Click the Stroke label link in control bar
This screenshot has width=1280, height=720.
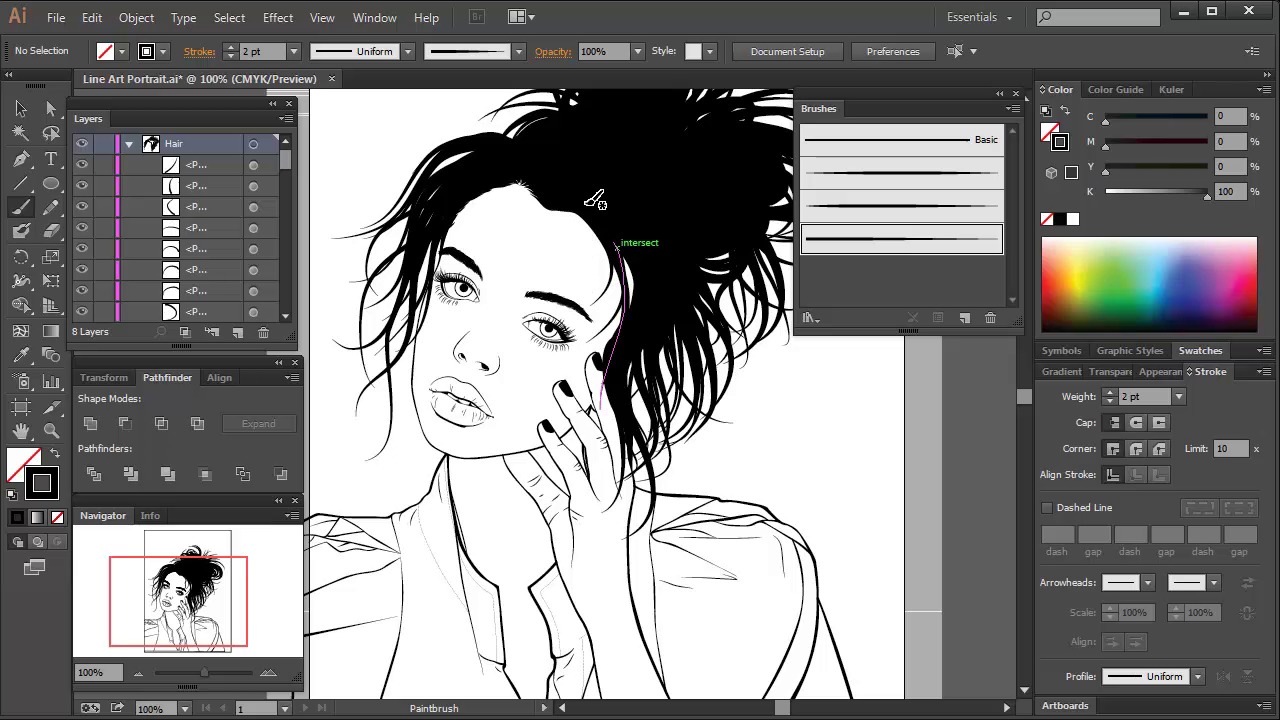point(199,52)
